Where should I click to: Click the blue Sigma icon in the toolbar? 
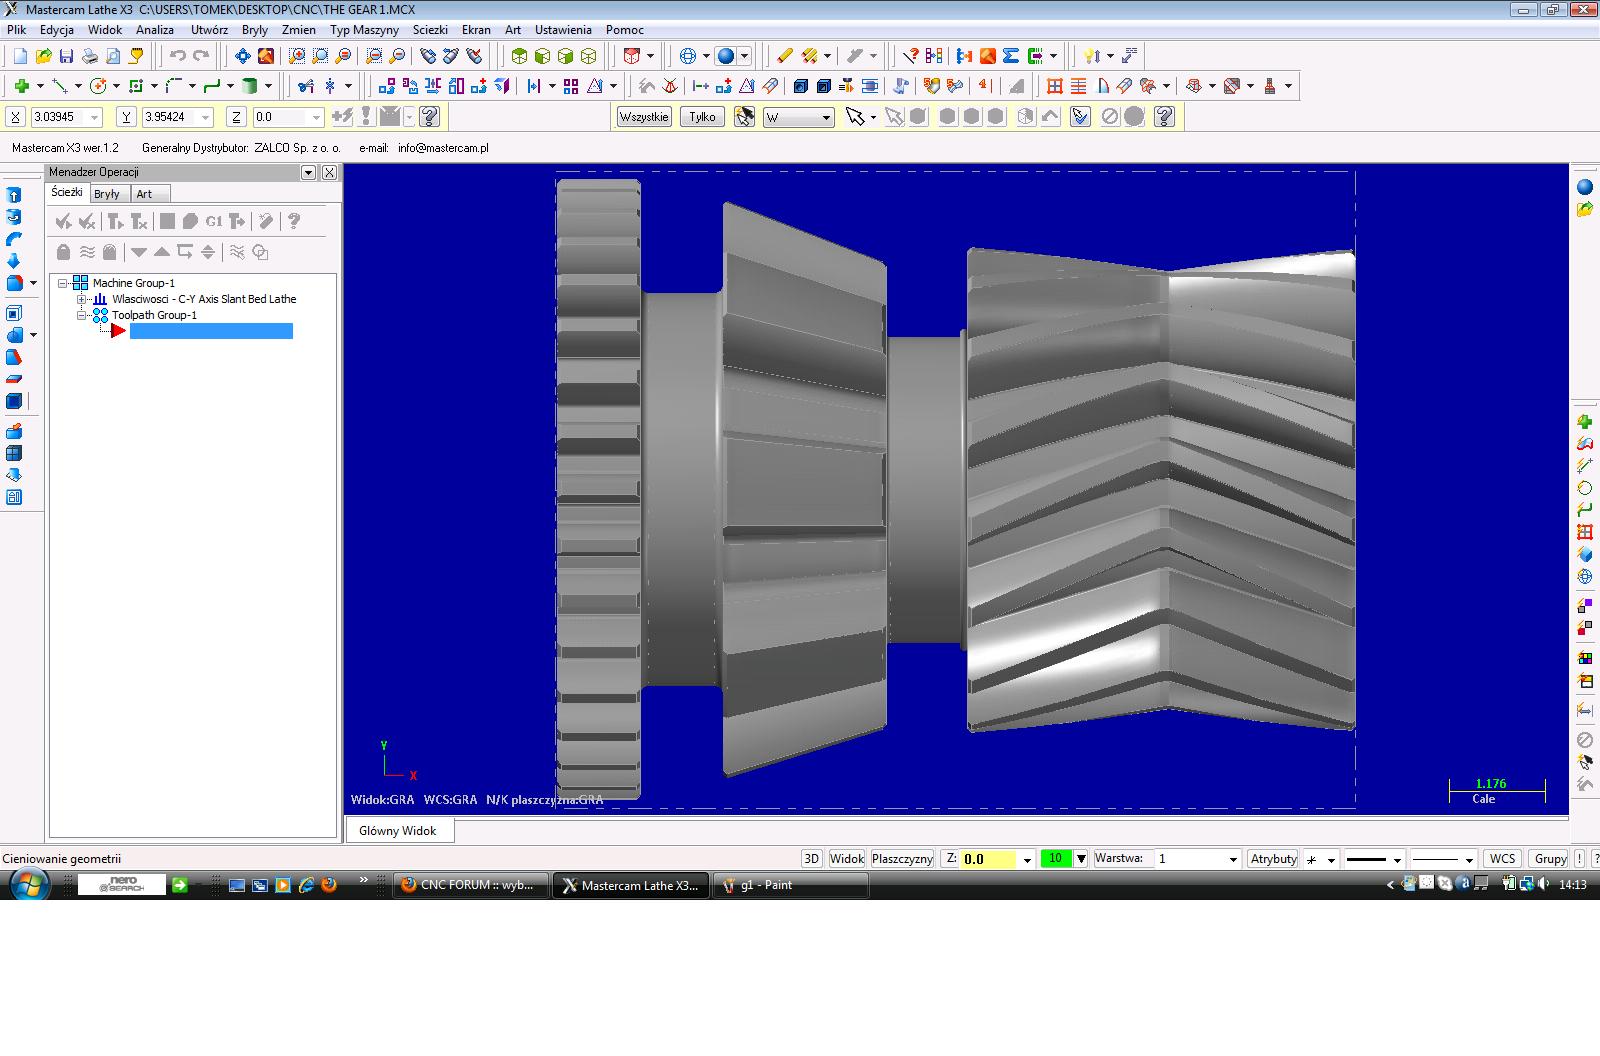tap(1011, 56)
